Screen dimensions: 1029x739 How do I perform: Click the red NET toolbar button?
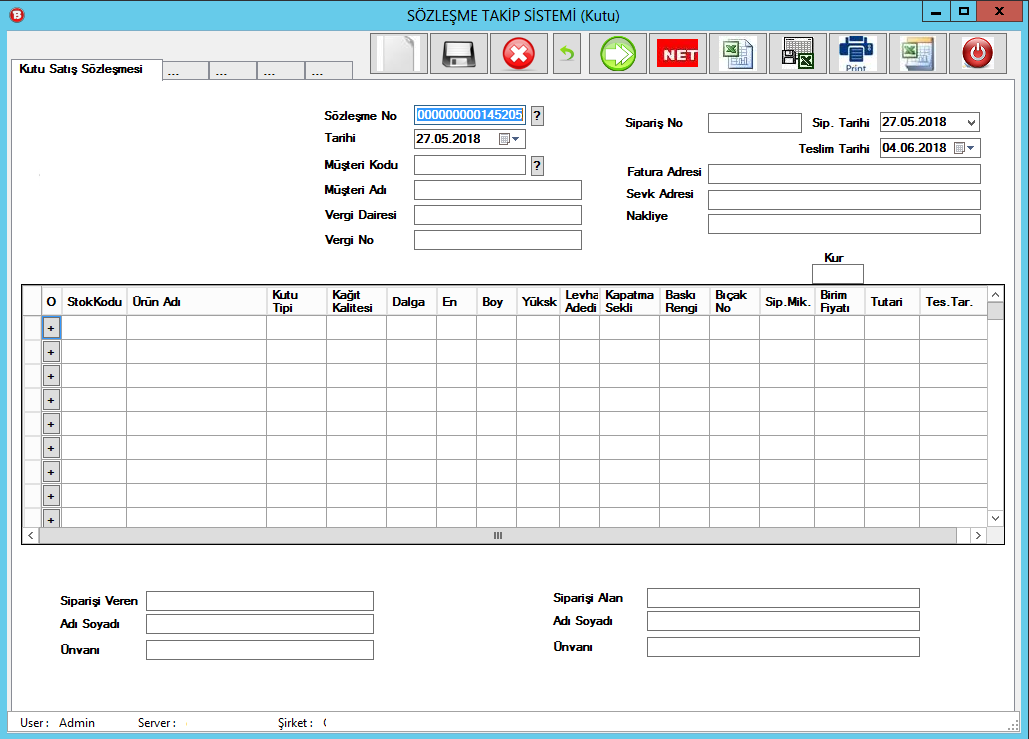coord(677,54)
